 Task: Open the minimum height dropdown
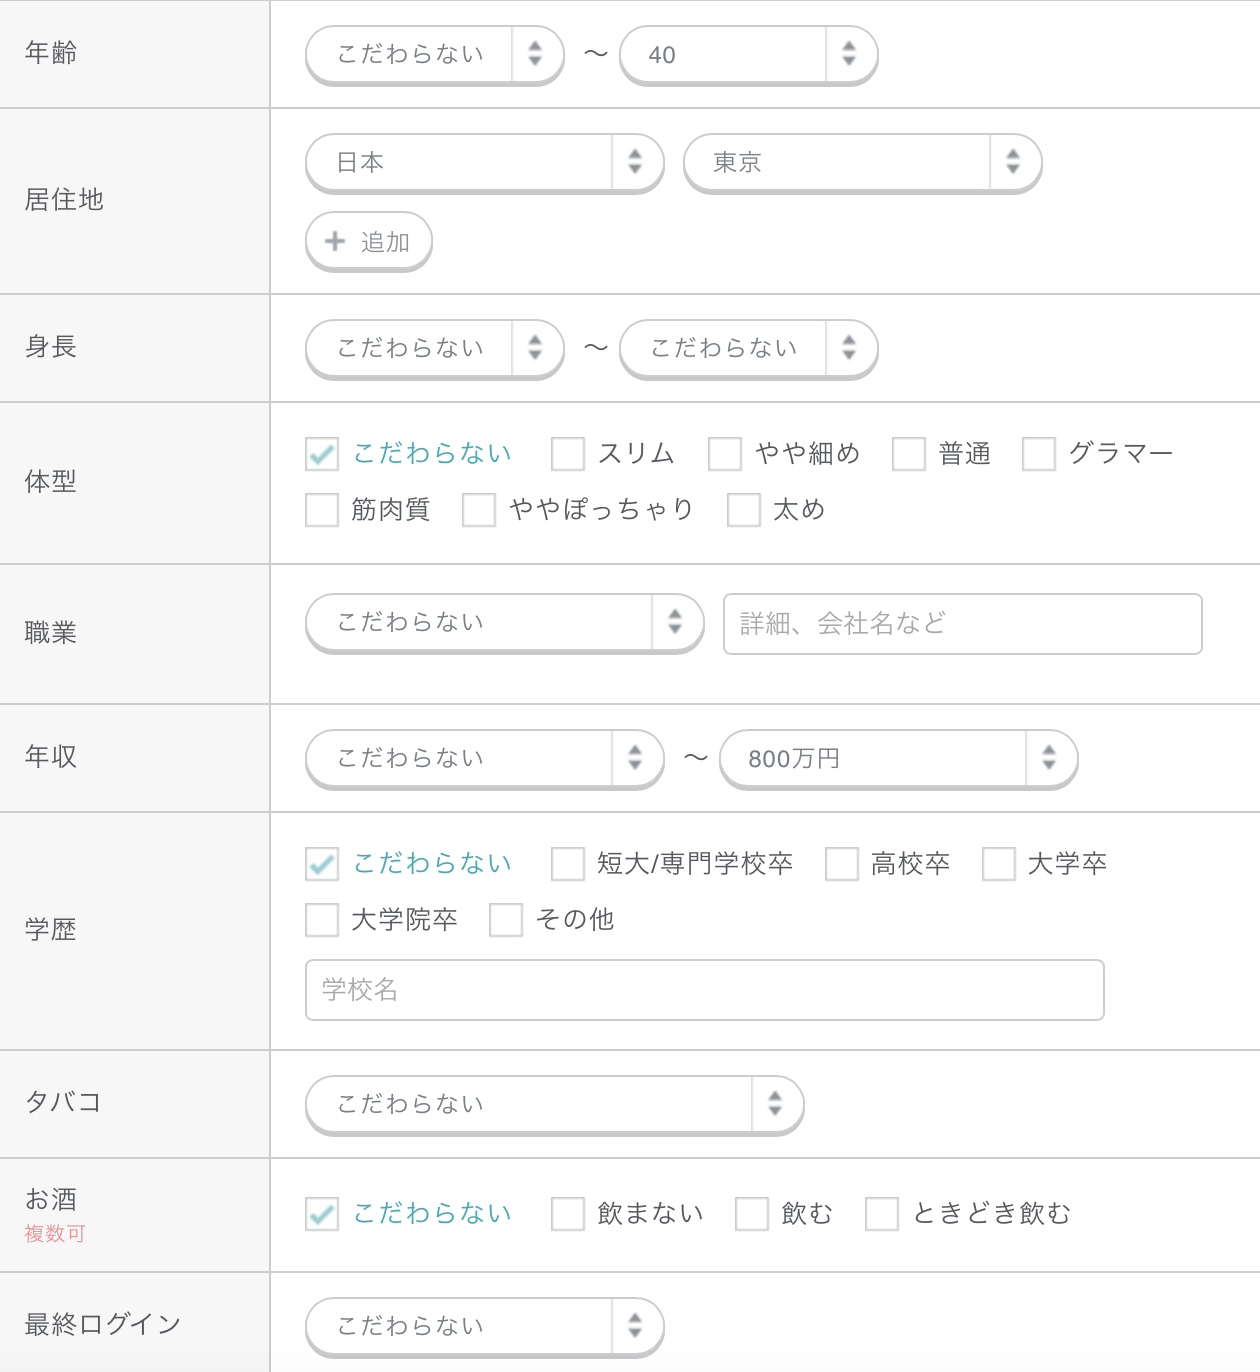(434, 348)
